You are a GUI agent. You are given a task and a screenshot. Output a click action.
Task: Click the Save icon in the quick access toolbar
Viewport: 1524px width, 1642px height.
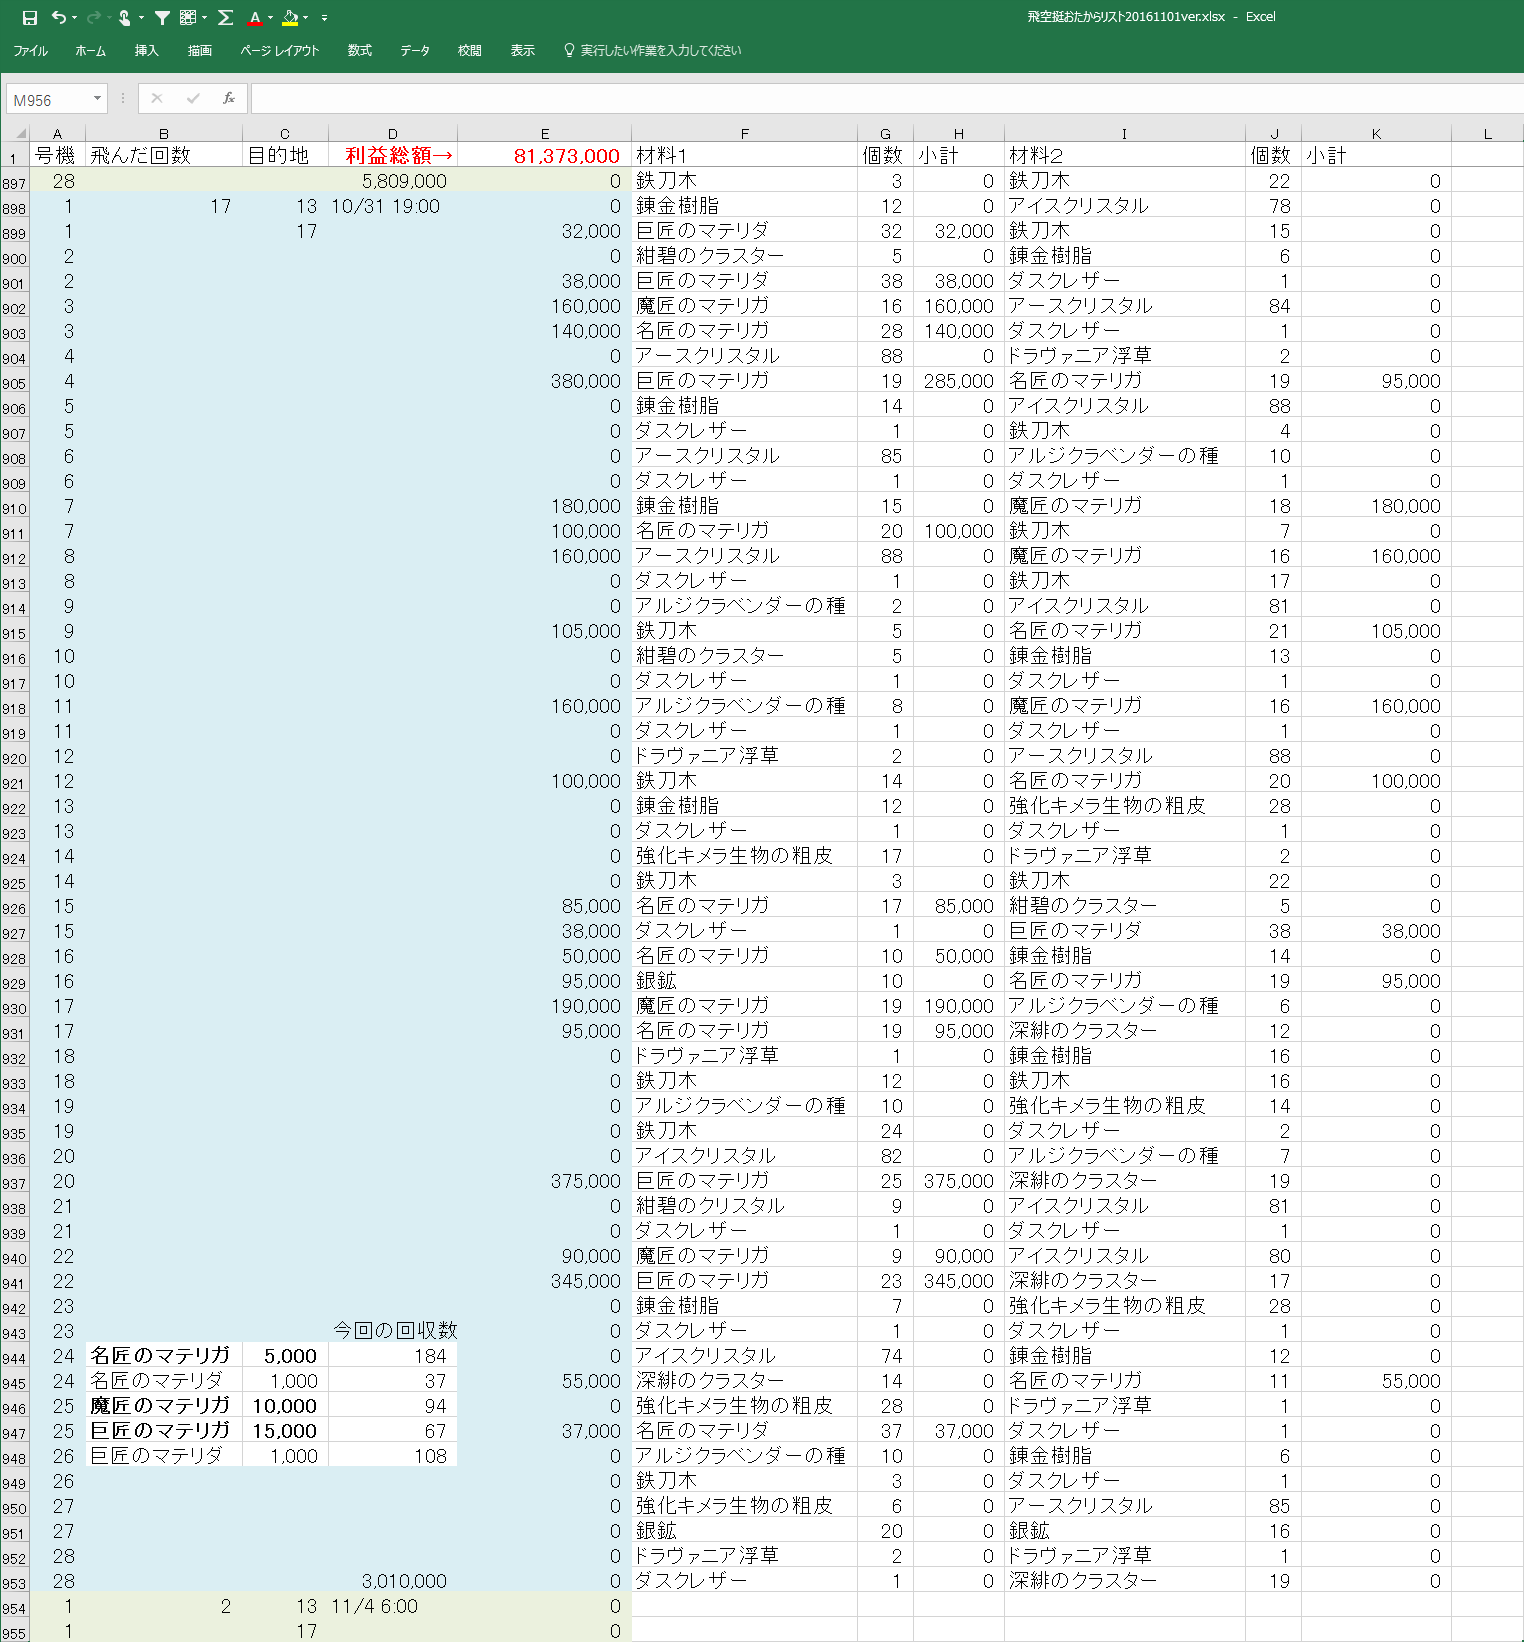(x=29, y=17)
